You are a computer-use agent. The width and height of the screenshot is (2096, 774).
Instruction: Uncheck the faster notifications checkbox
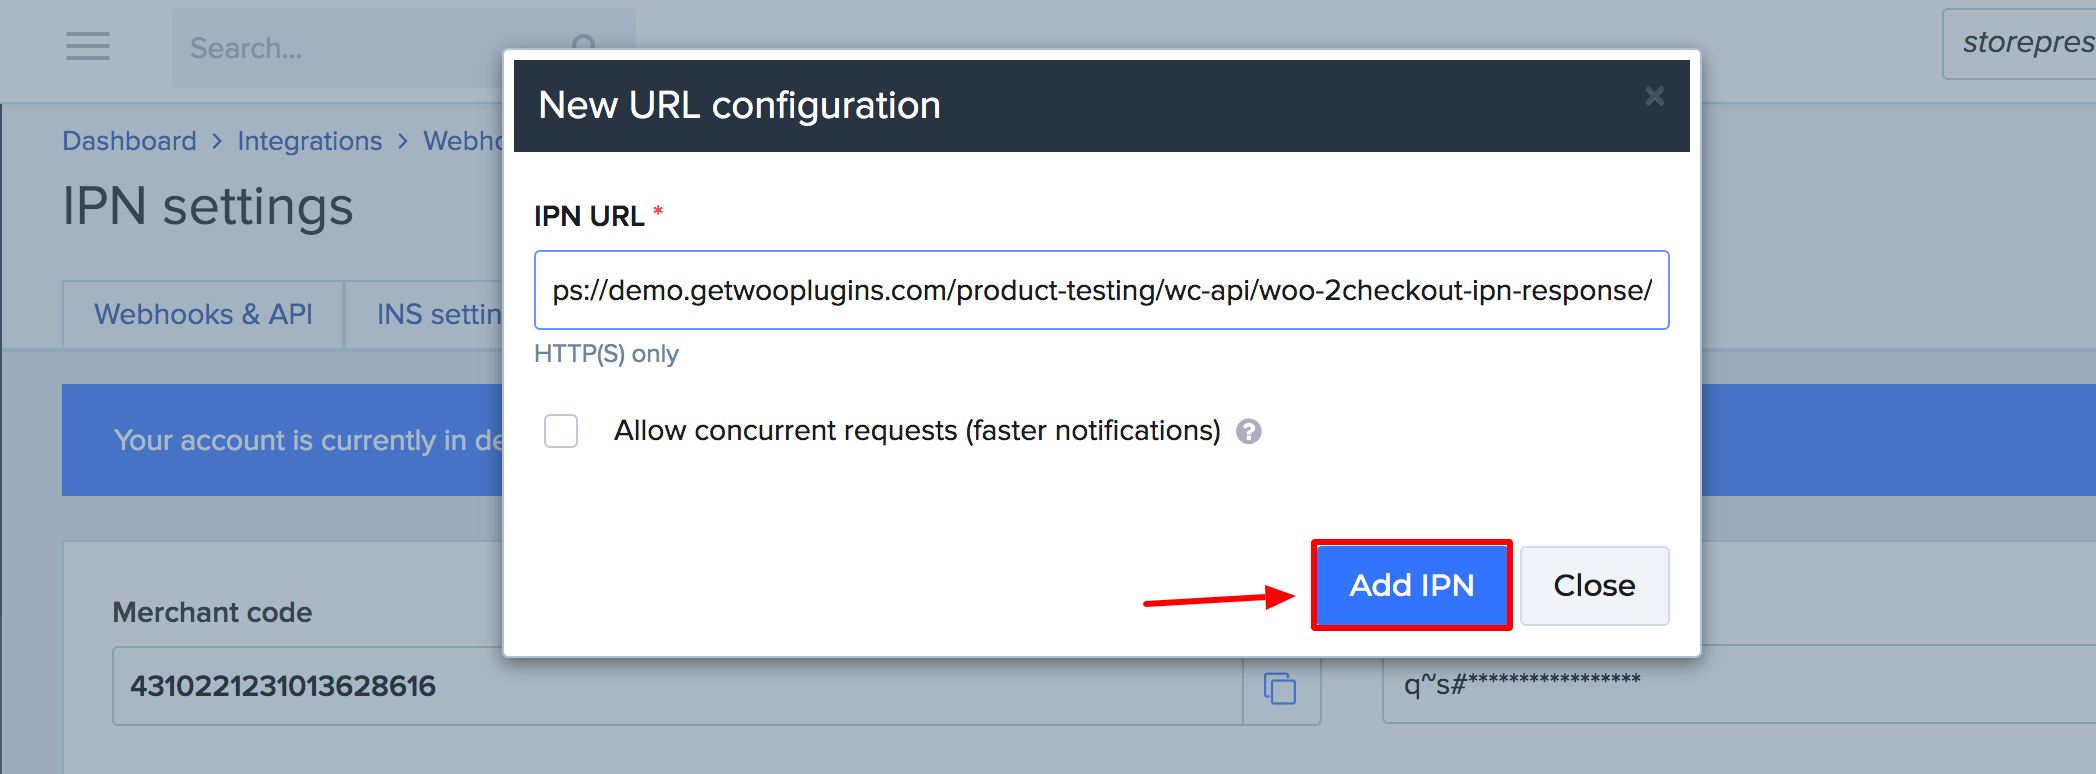tap(561, 431)
